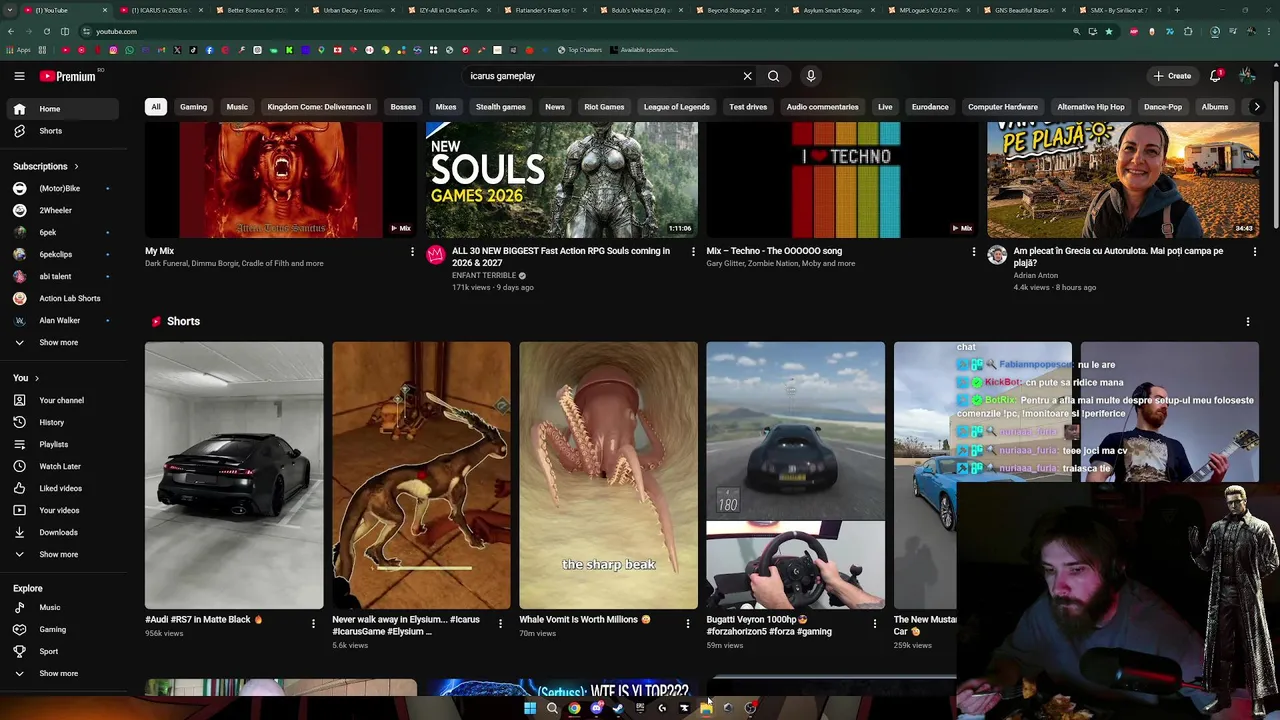The height and width of the screenshot is (720, 1280).
Task: Open options for Bugatti Veyron short
Action: click(x=875, y=624)
